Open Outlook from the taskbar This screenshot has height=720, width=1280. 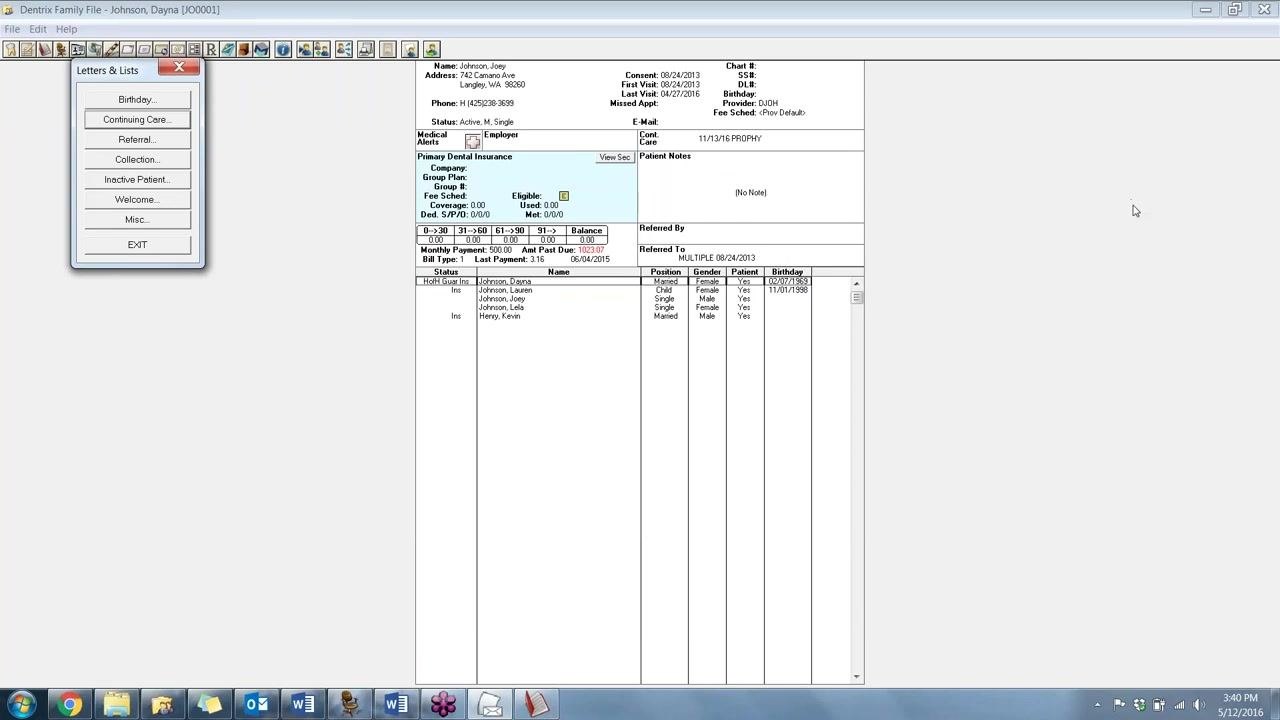click(257, 704)
